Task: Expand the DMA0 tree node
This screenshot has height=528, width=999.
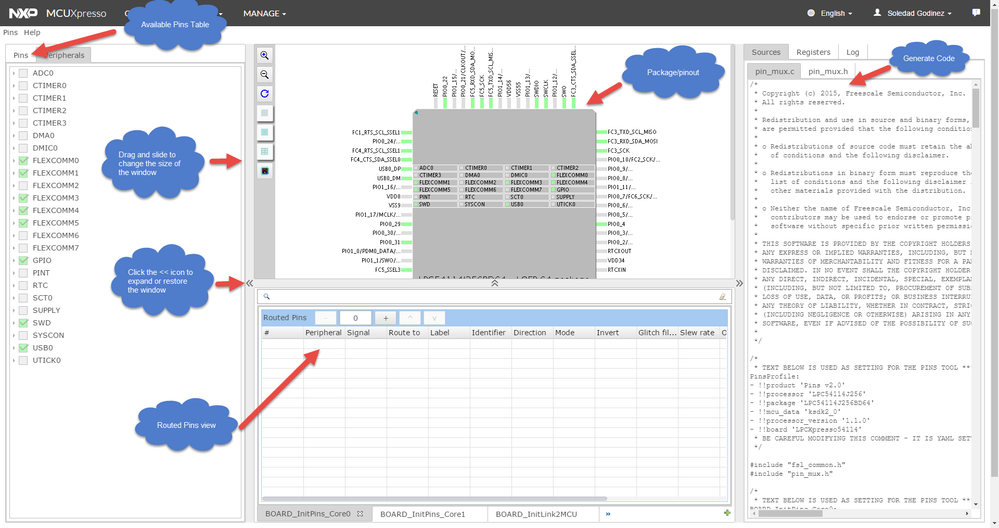Action: click(x=13, y=136)
